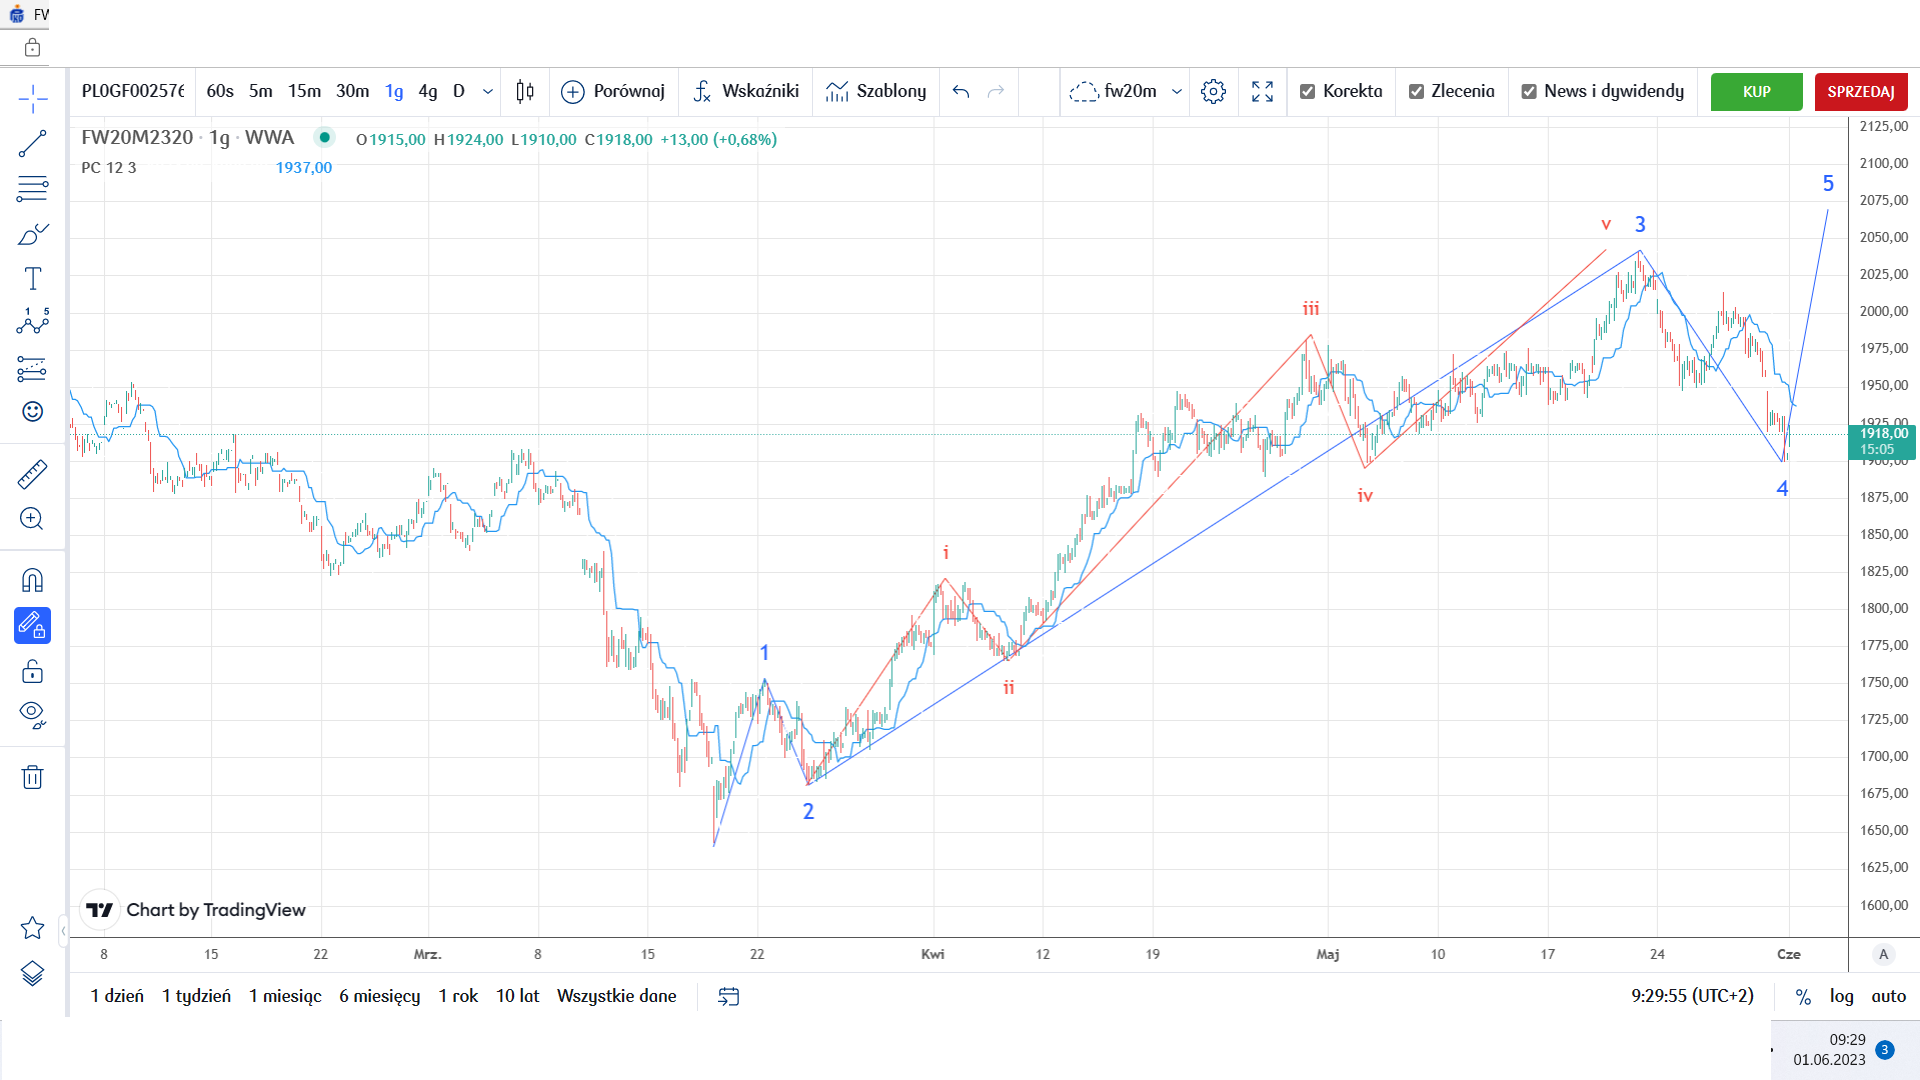Select the brush drawing tool
The height and width of the screenshot is (1080, 1920).
tap(32, 234)
